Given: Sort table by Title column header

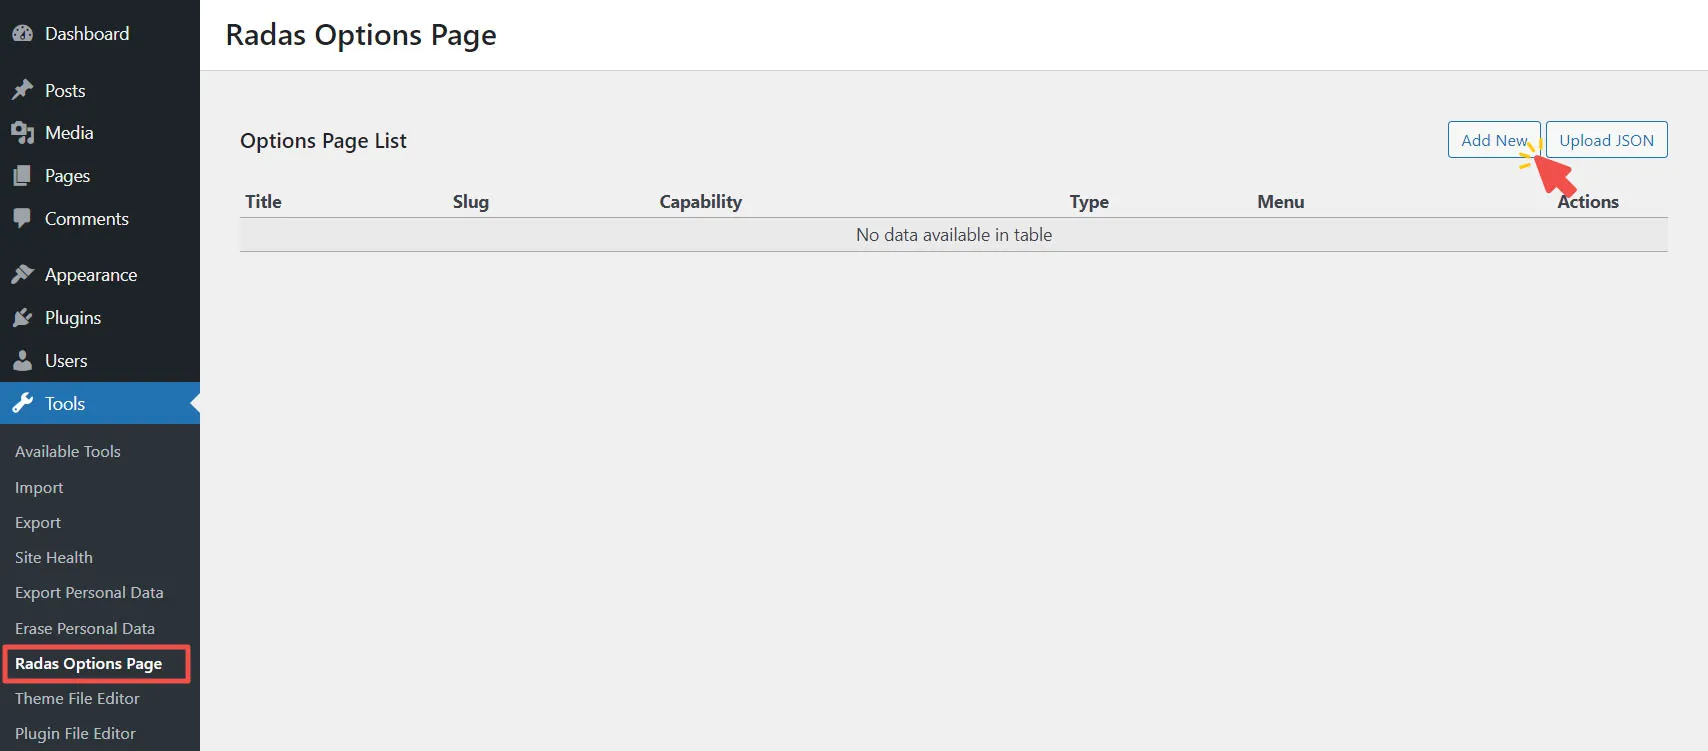Looking at the screenshot, I should coord(263,202).
